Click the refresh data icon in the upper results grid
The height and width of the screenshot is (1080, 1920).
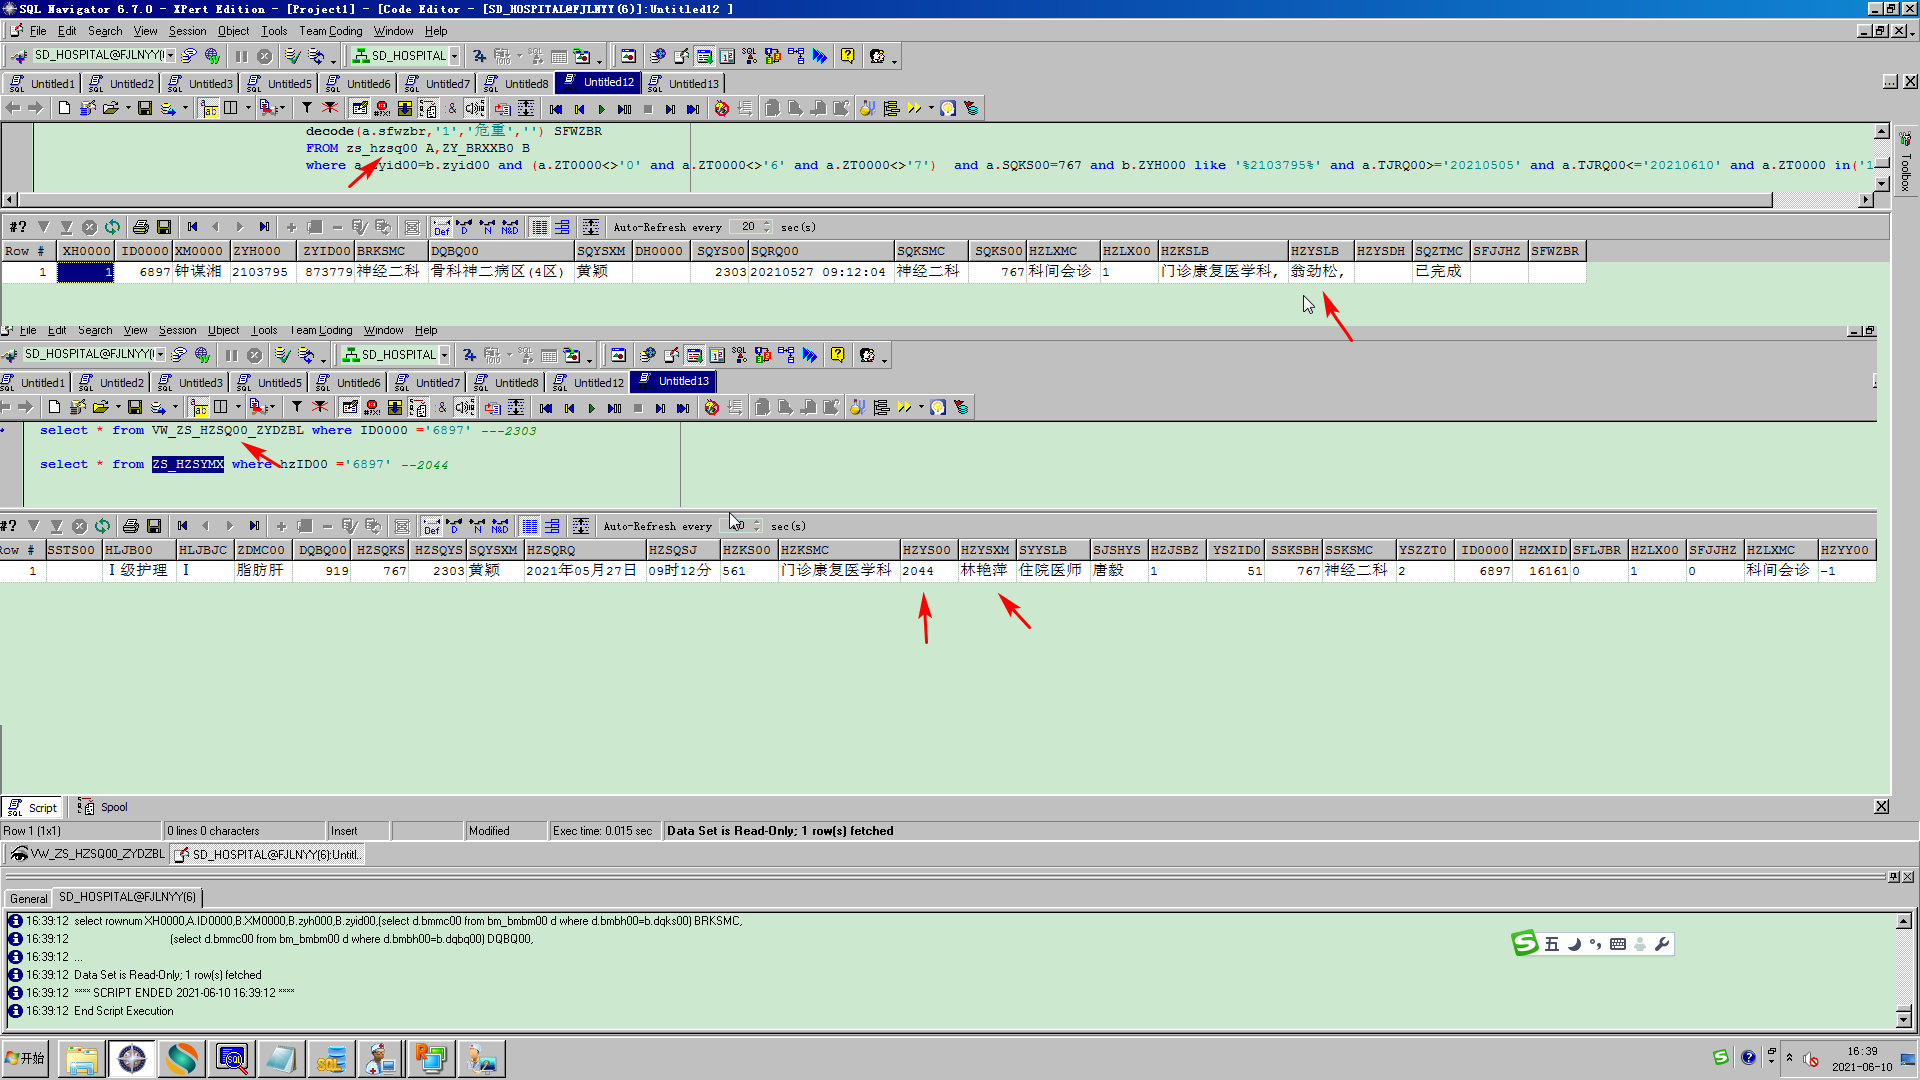pyautogui.click(x=112, y=227)
